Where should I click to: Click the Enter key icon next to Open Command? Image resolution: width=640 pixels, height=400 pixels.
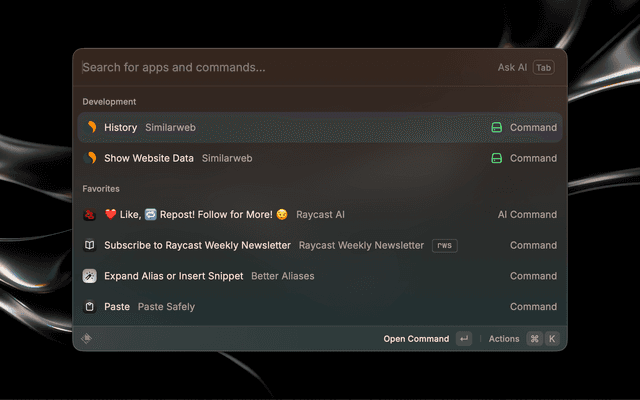point(463,339)
